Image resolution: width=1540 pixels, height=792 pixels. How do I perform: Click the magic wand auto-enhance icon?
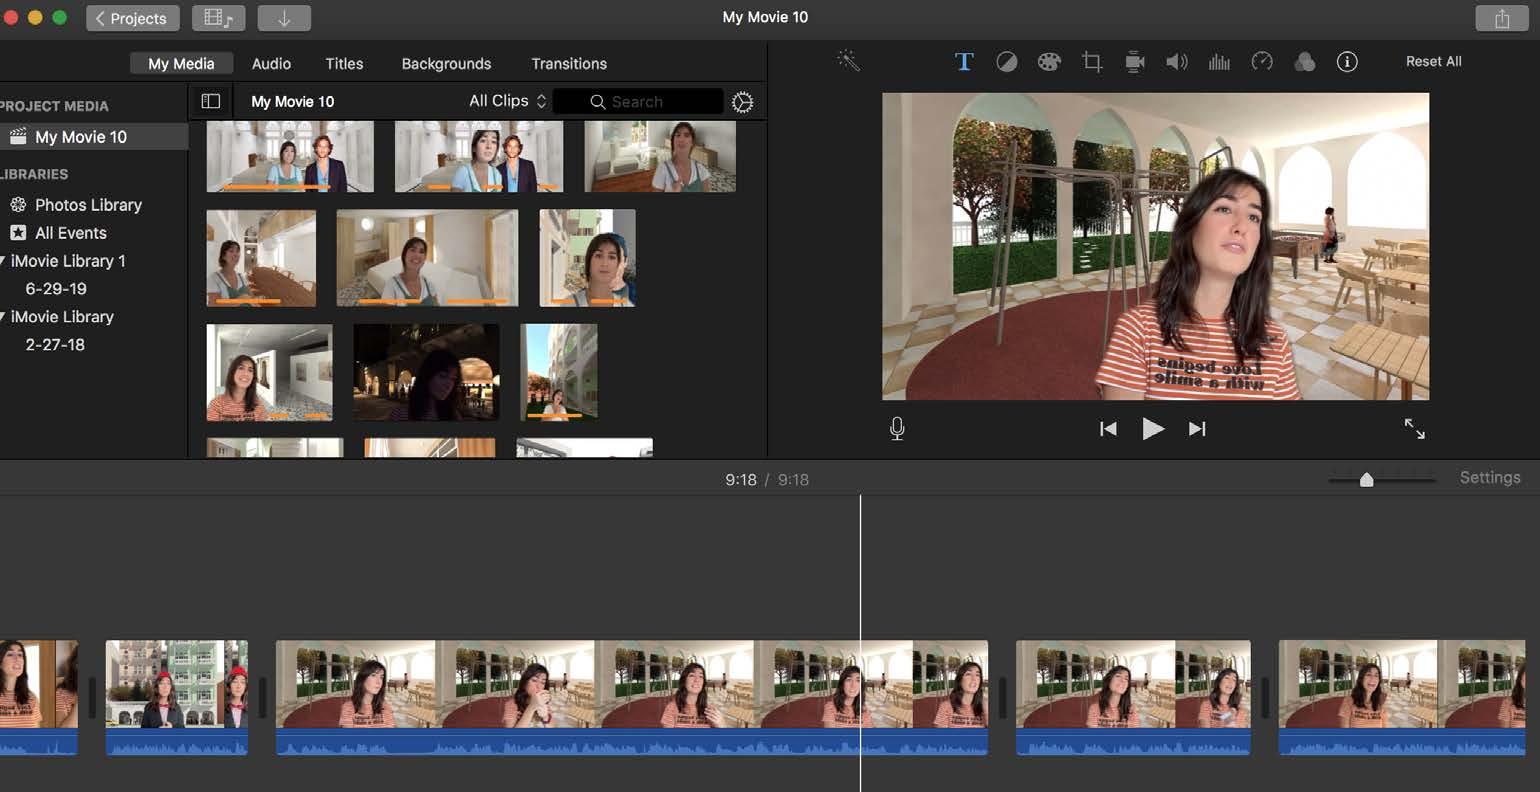(848, 61)
